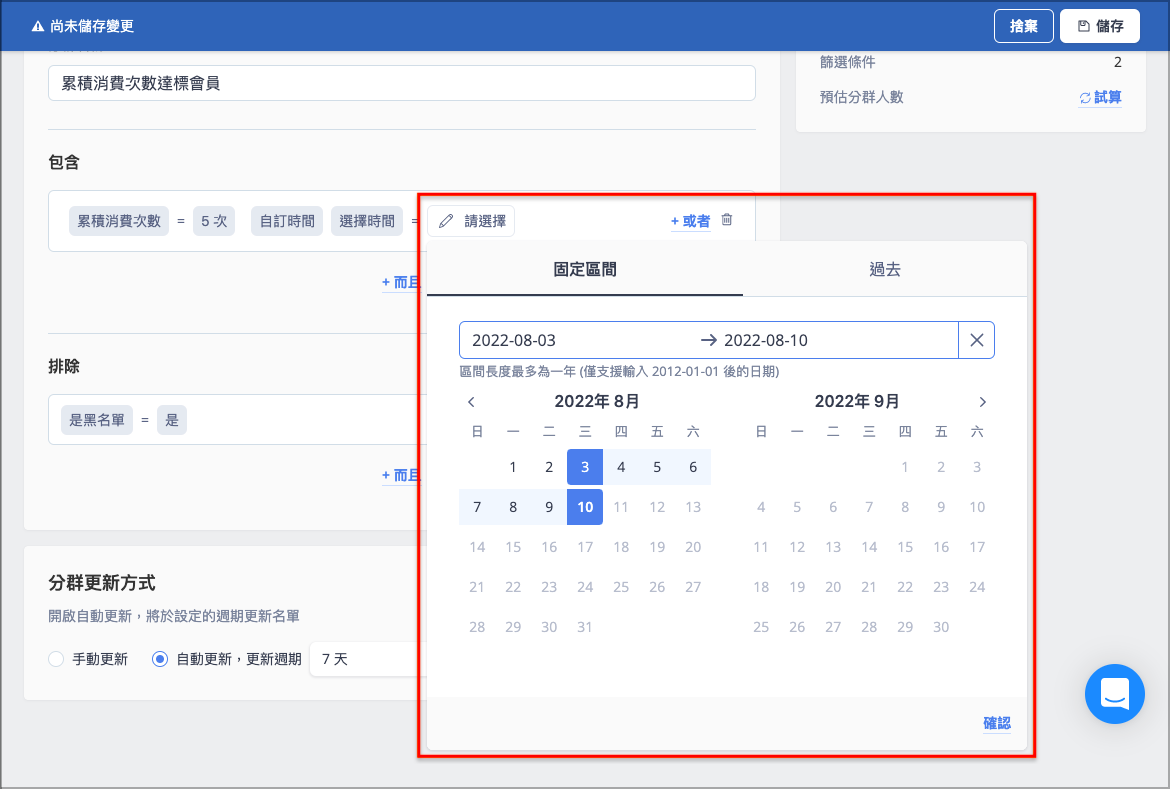Open the 5 次 value chip
1170x789 pixels.
click(x=214, y=221)
